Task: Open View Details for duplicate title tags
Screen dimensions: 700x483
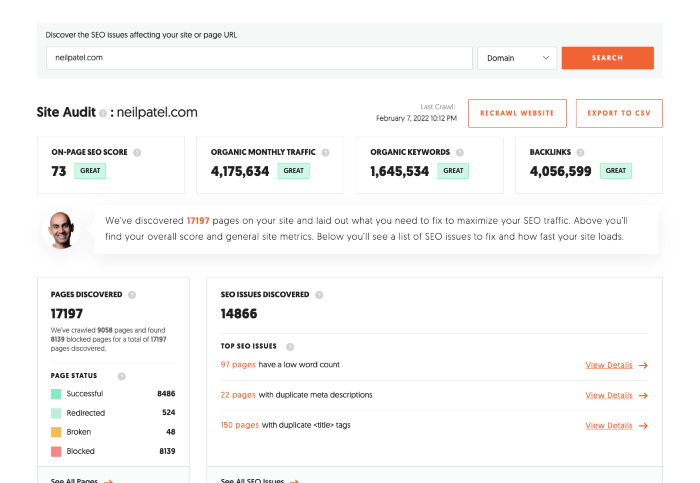Action: point(609,426)
